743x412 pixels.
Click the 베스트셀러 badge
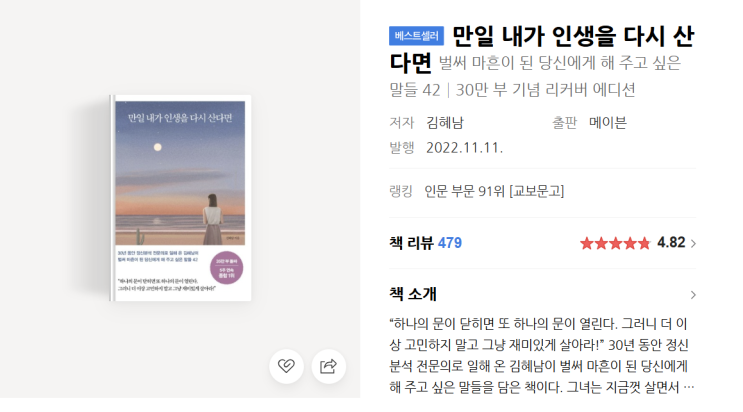[x=416, y=36]
